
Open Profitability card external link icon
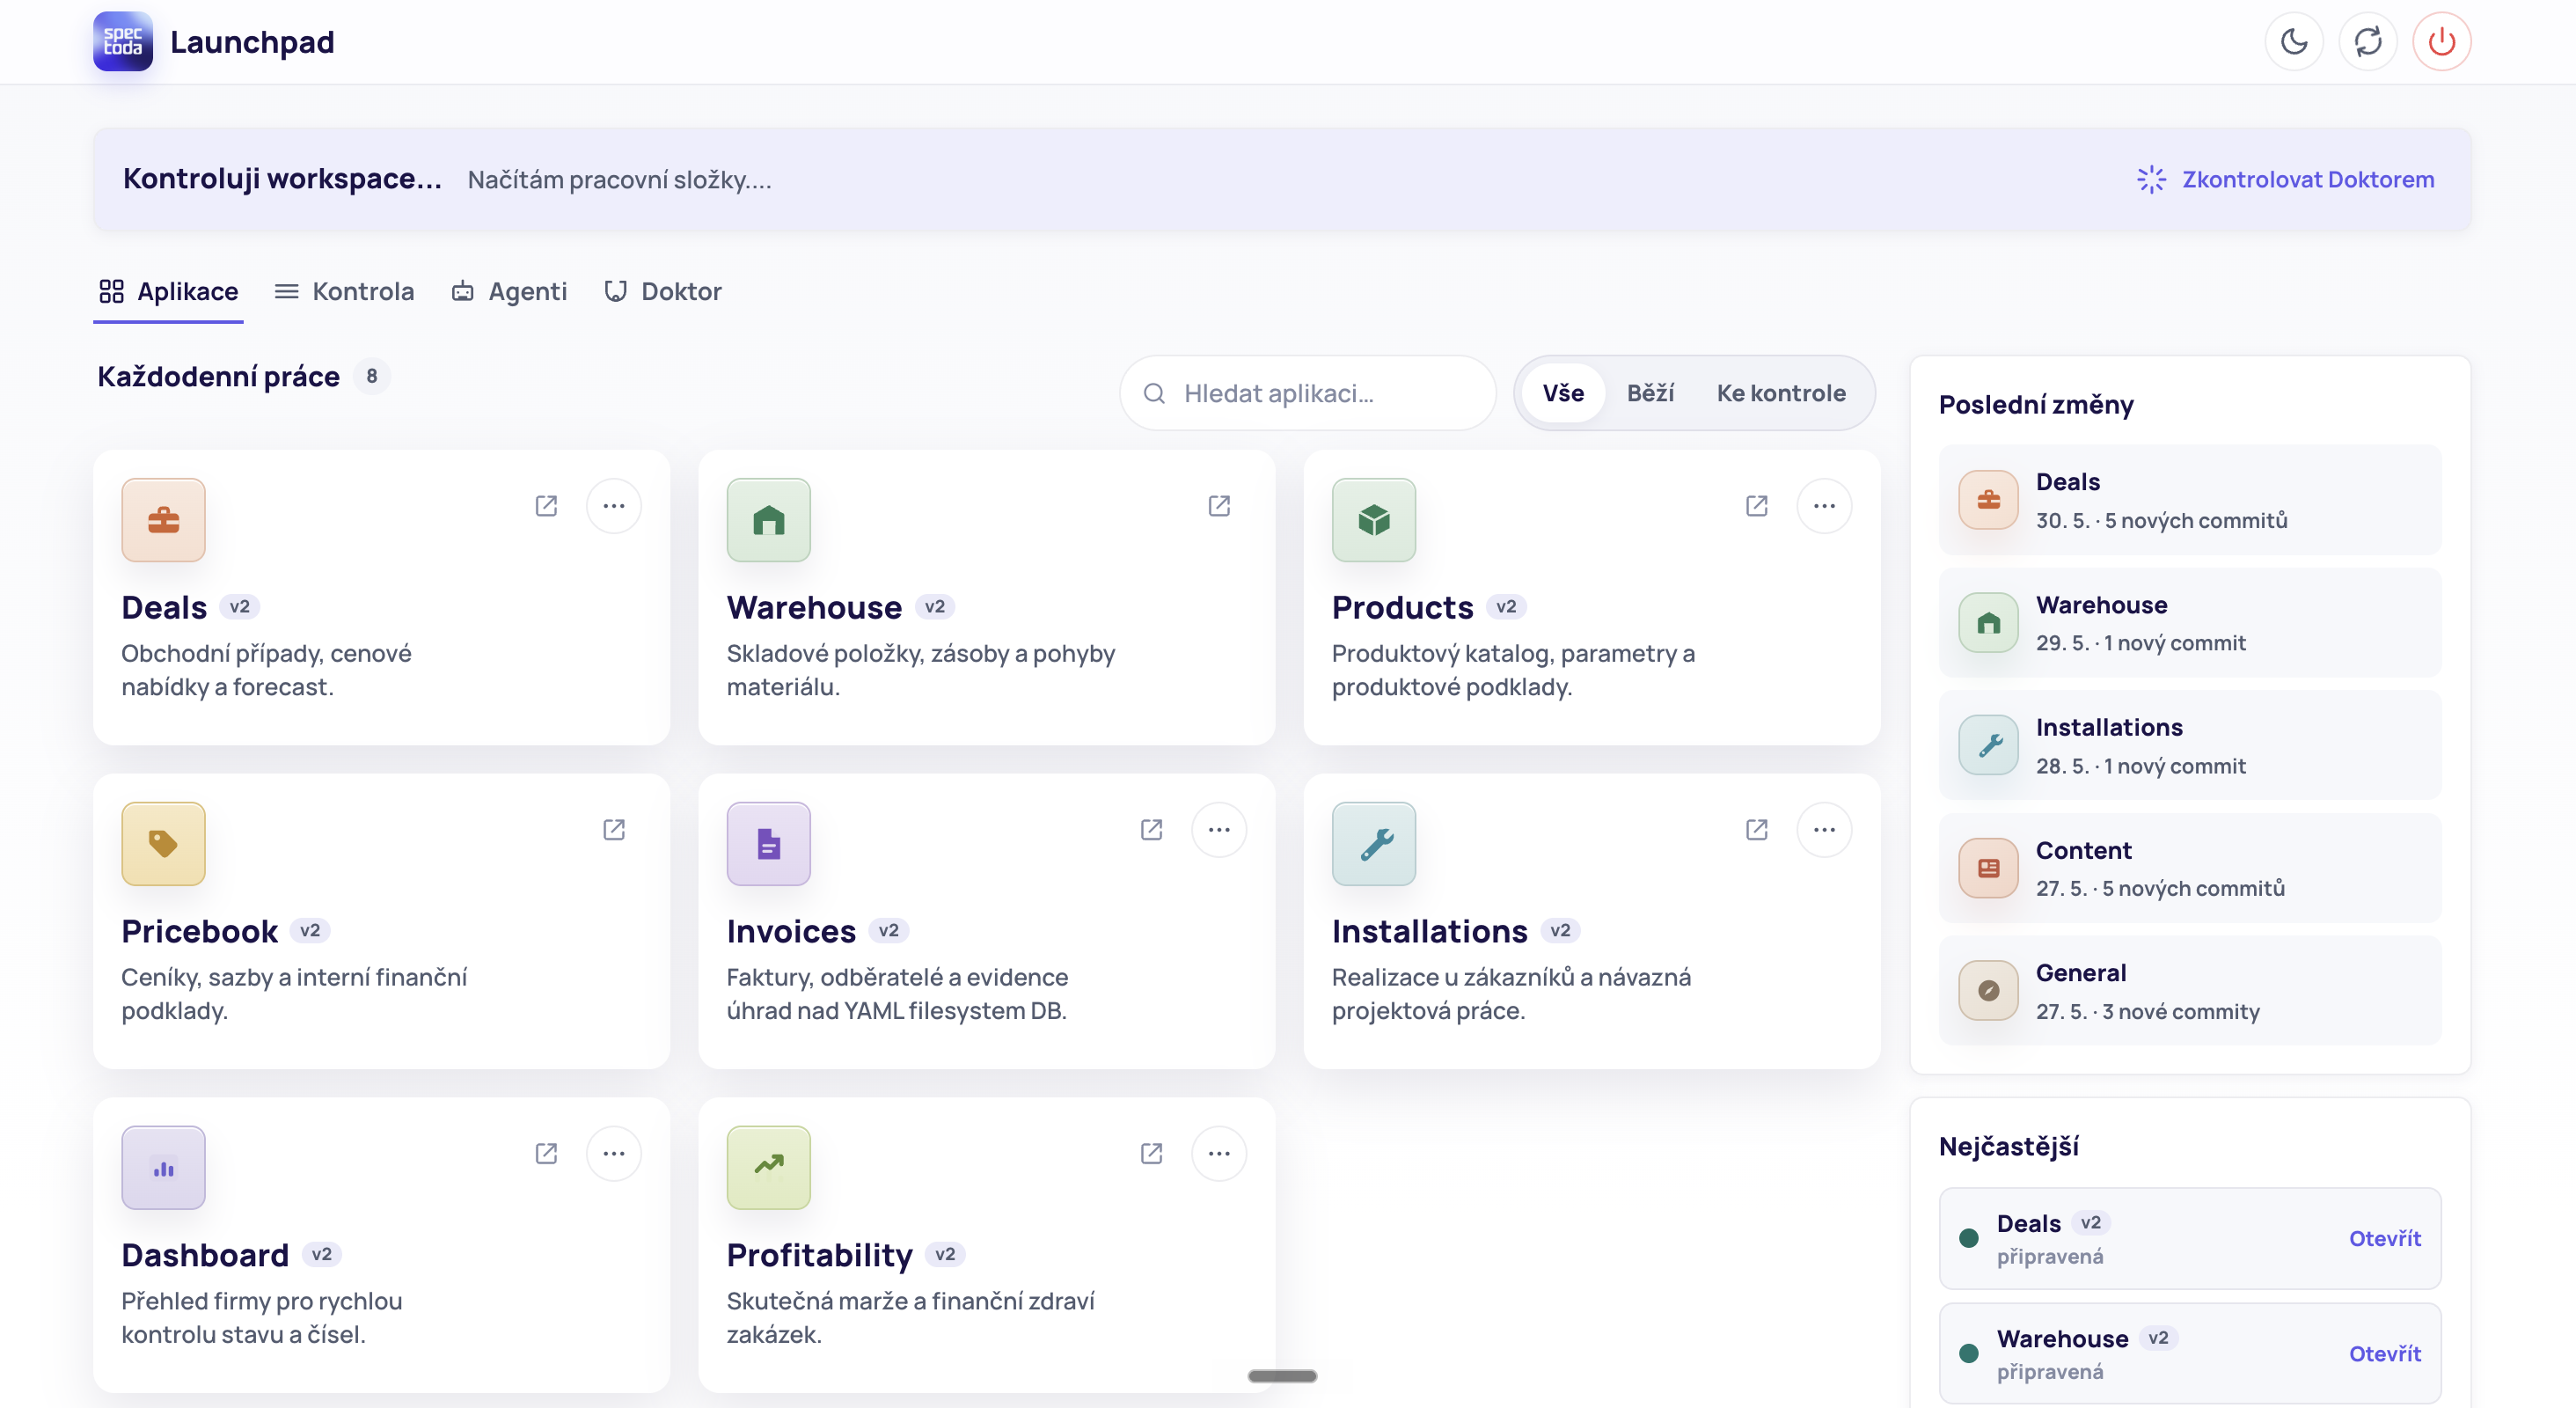[1152, 1154]
